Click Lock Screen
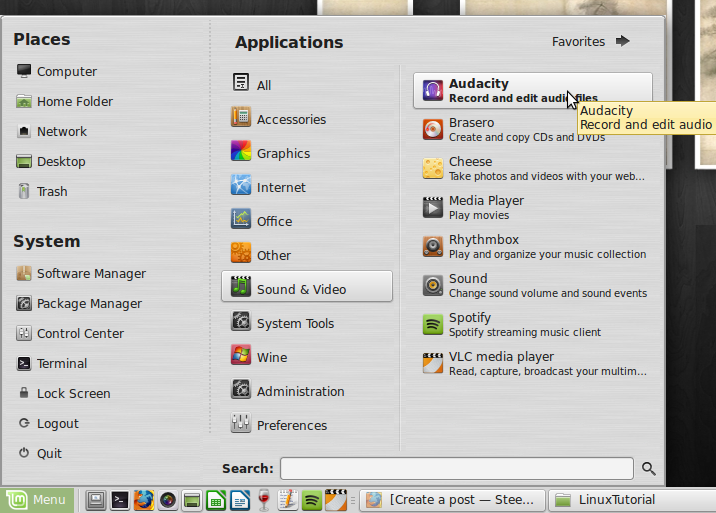 coord(63,393)
